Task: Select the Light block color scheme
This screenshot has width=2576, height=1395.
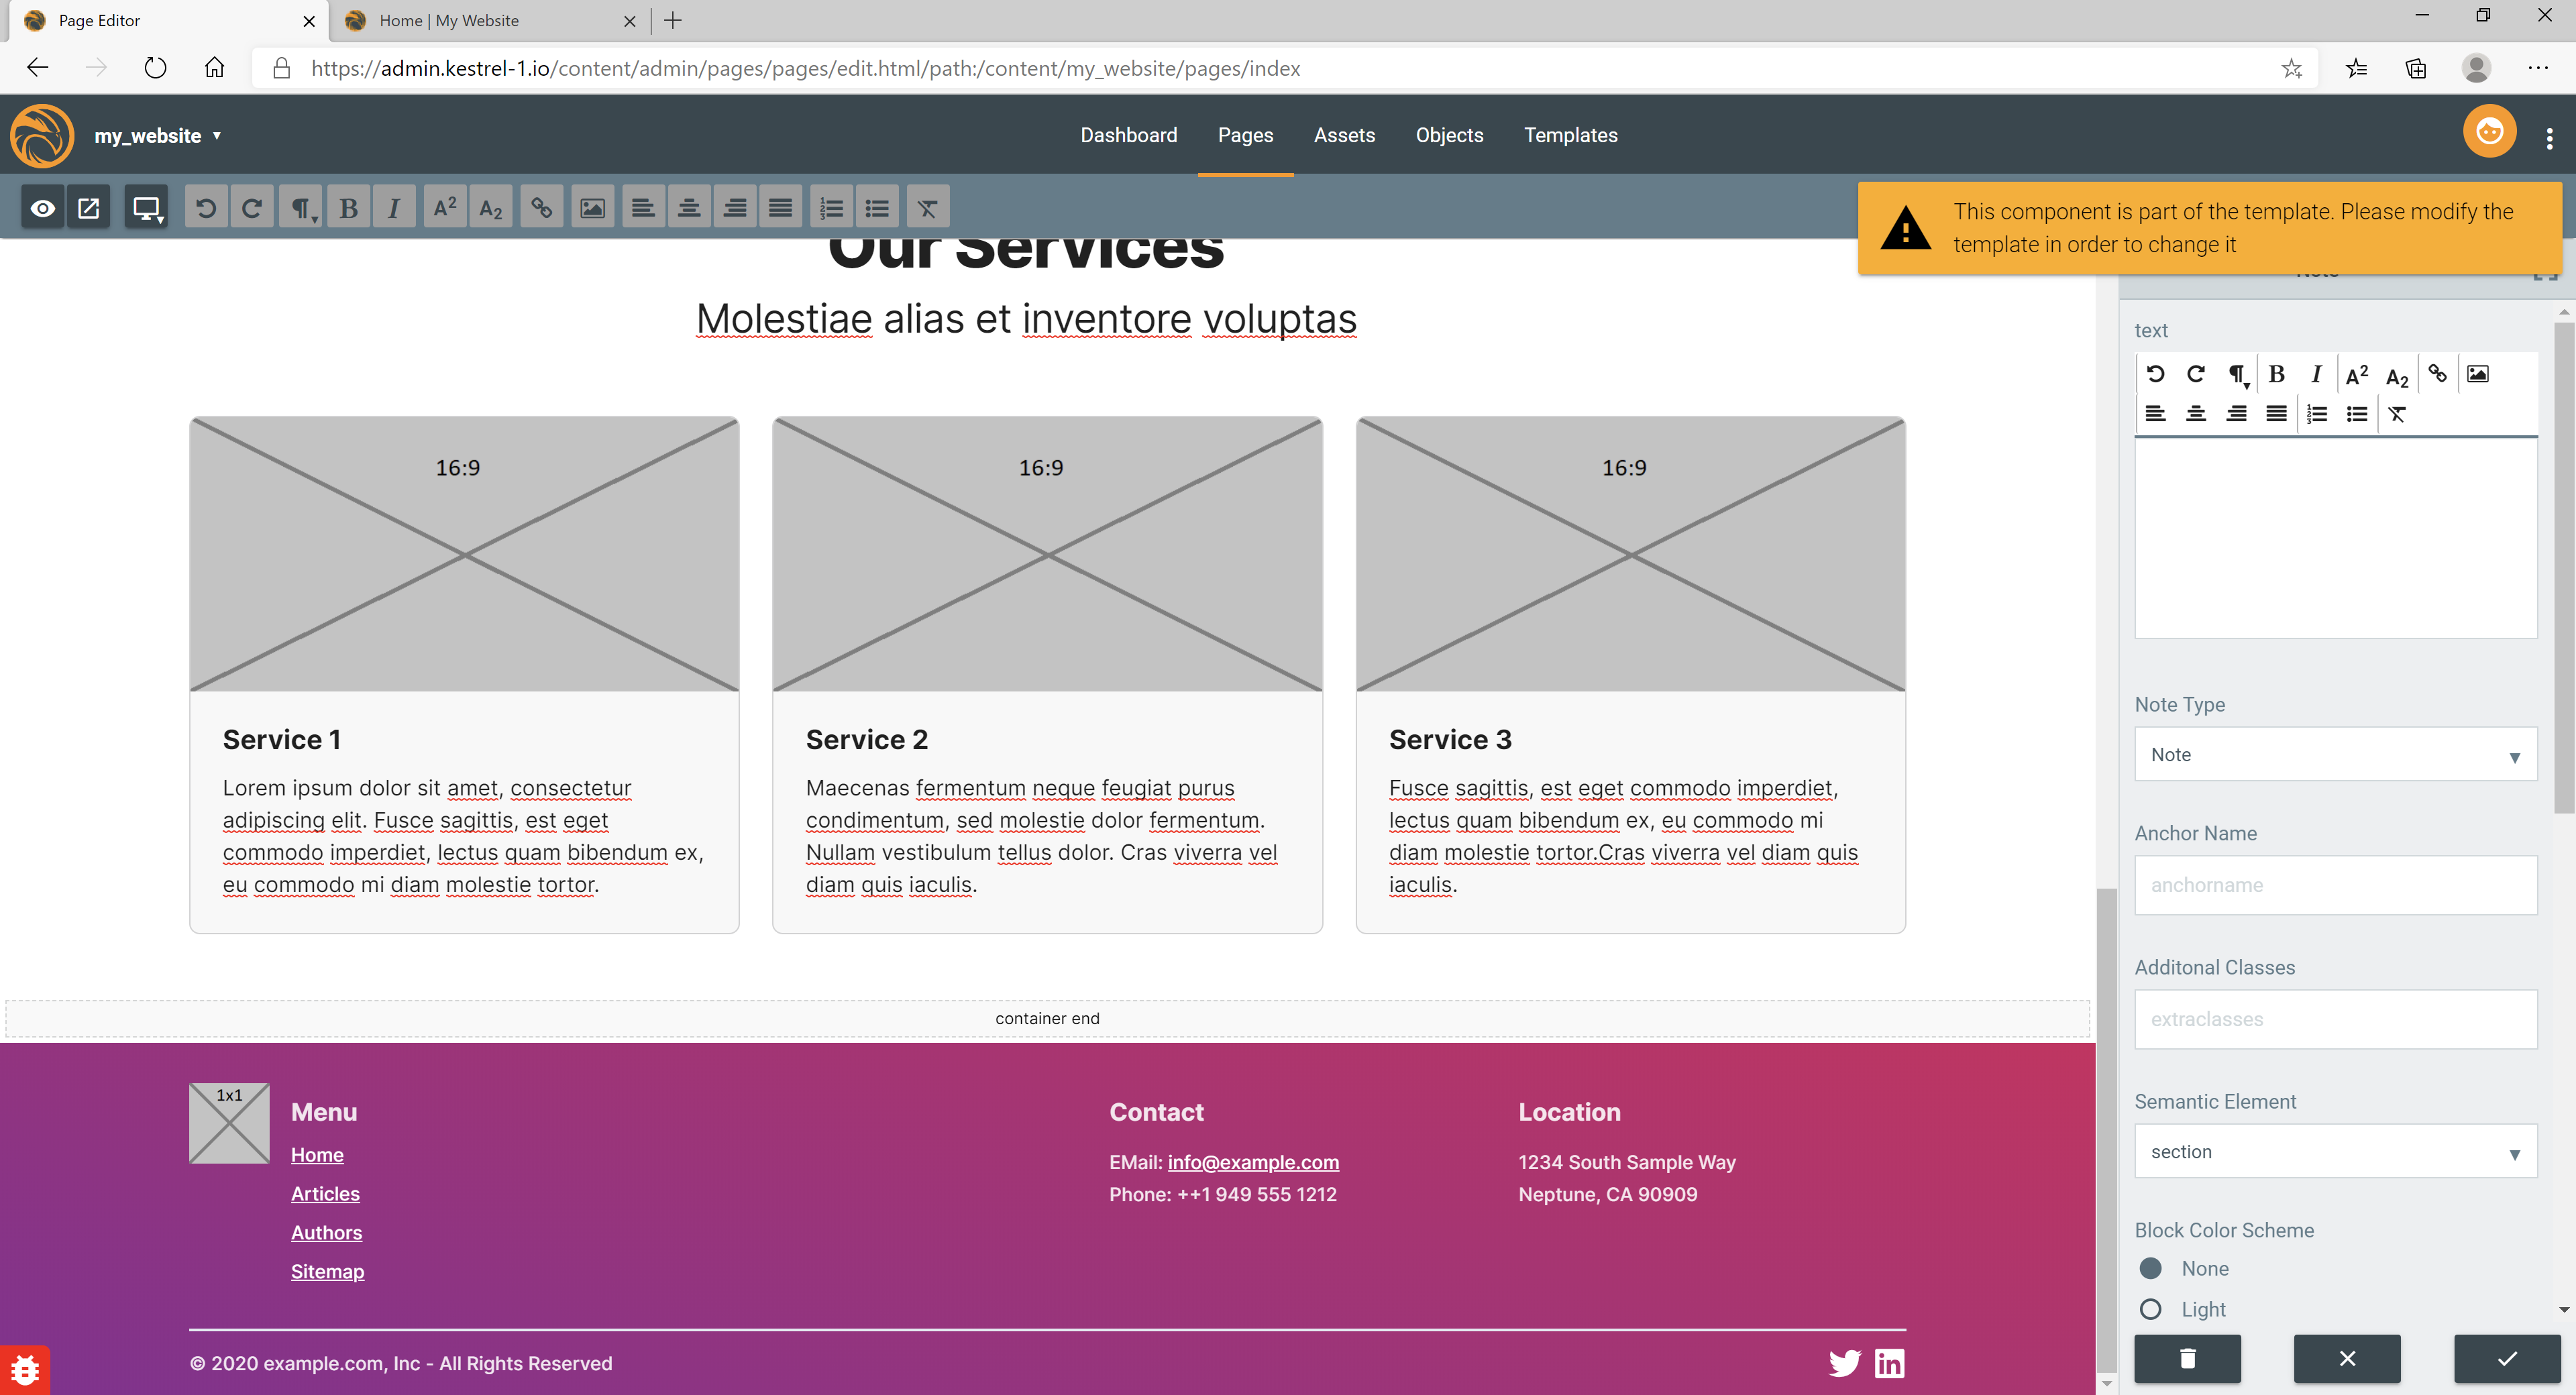Action: coord(2151,1309)
